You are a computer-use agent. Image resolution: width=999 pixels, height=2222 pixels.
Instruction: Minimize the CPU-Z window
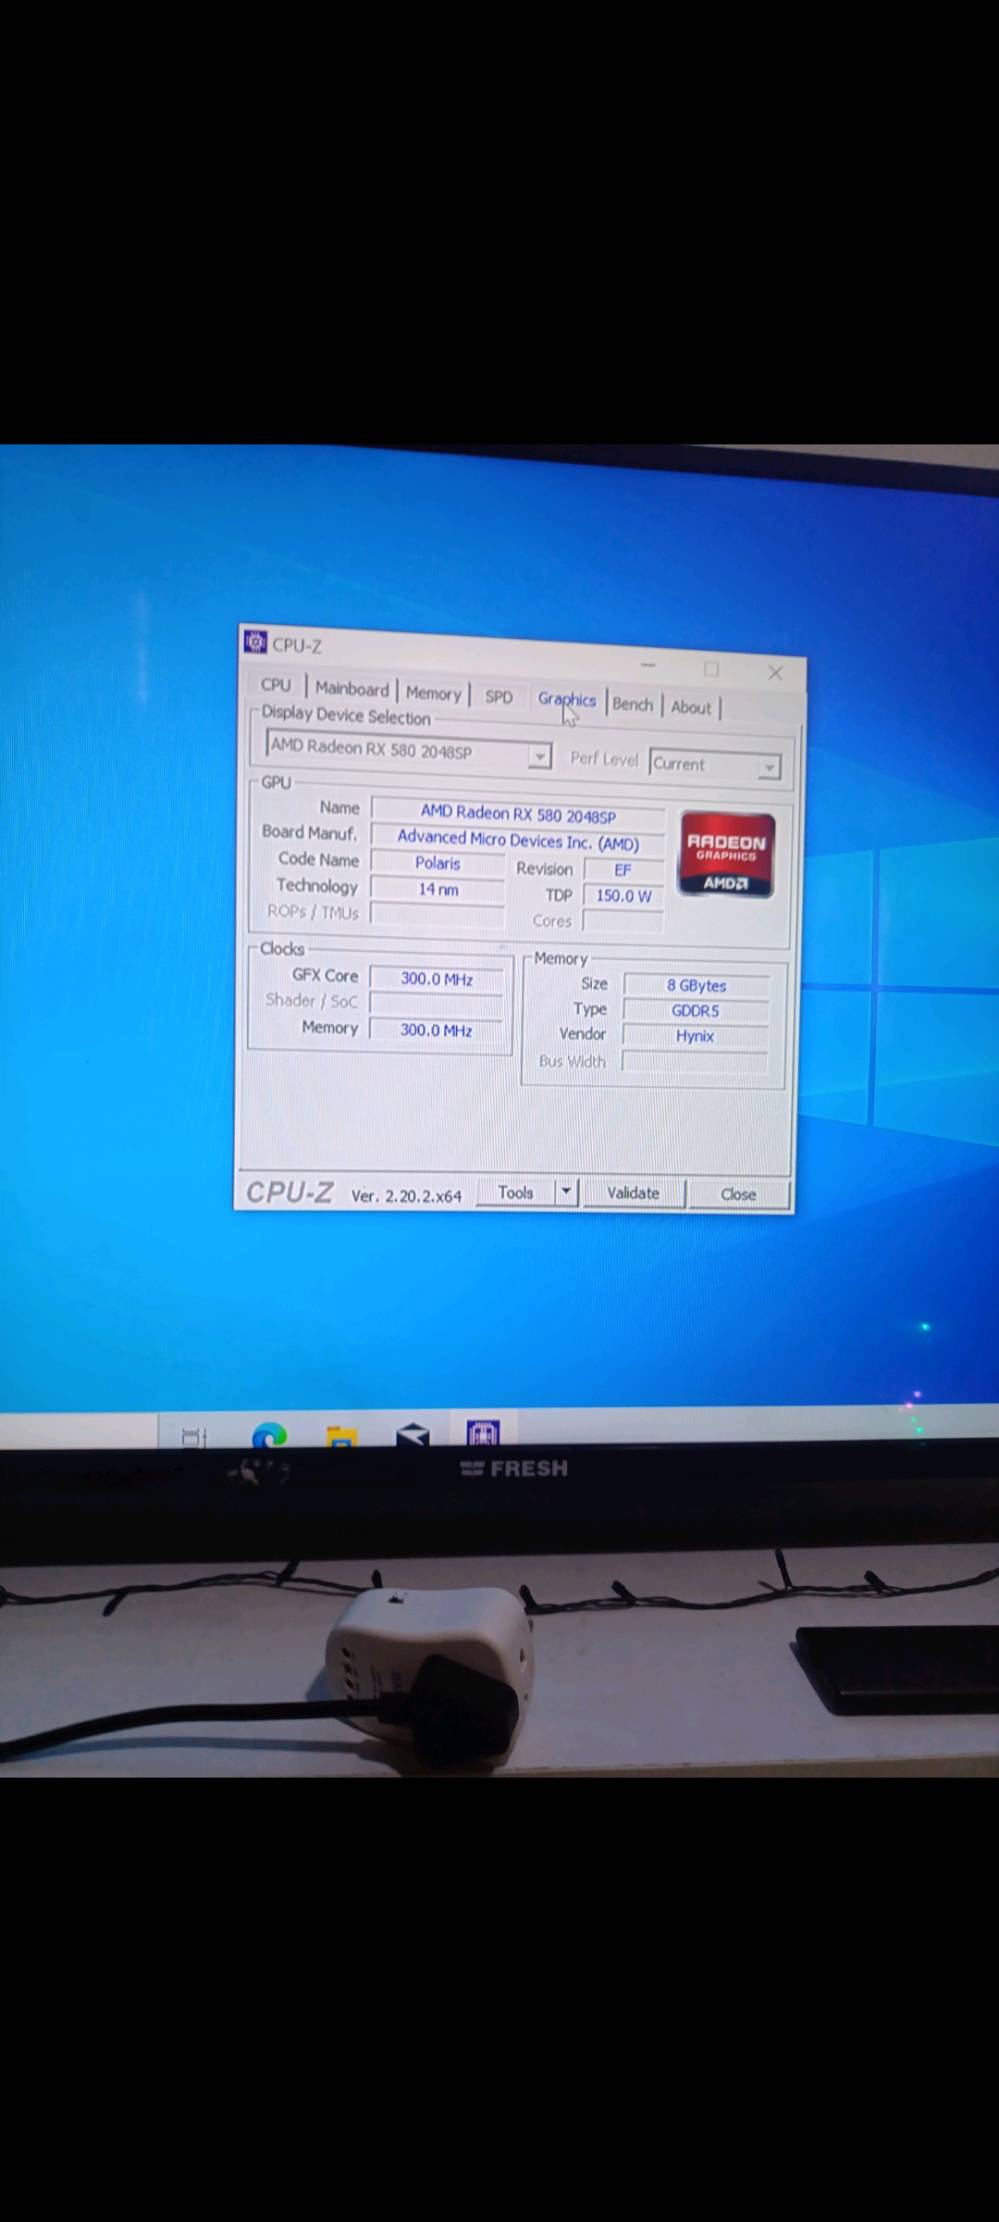[648, 665]
